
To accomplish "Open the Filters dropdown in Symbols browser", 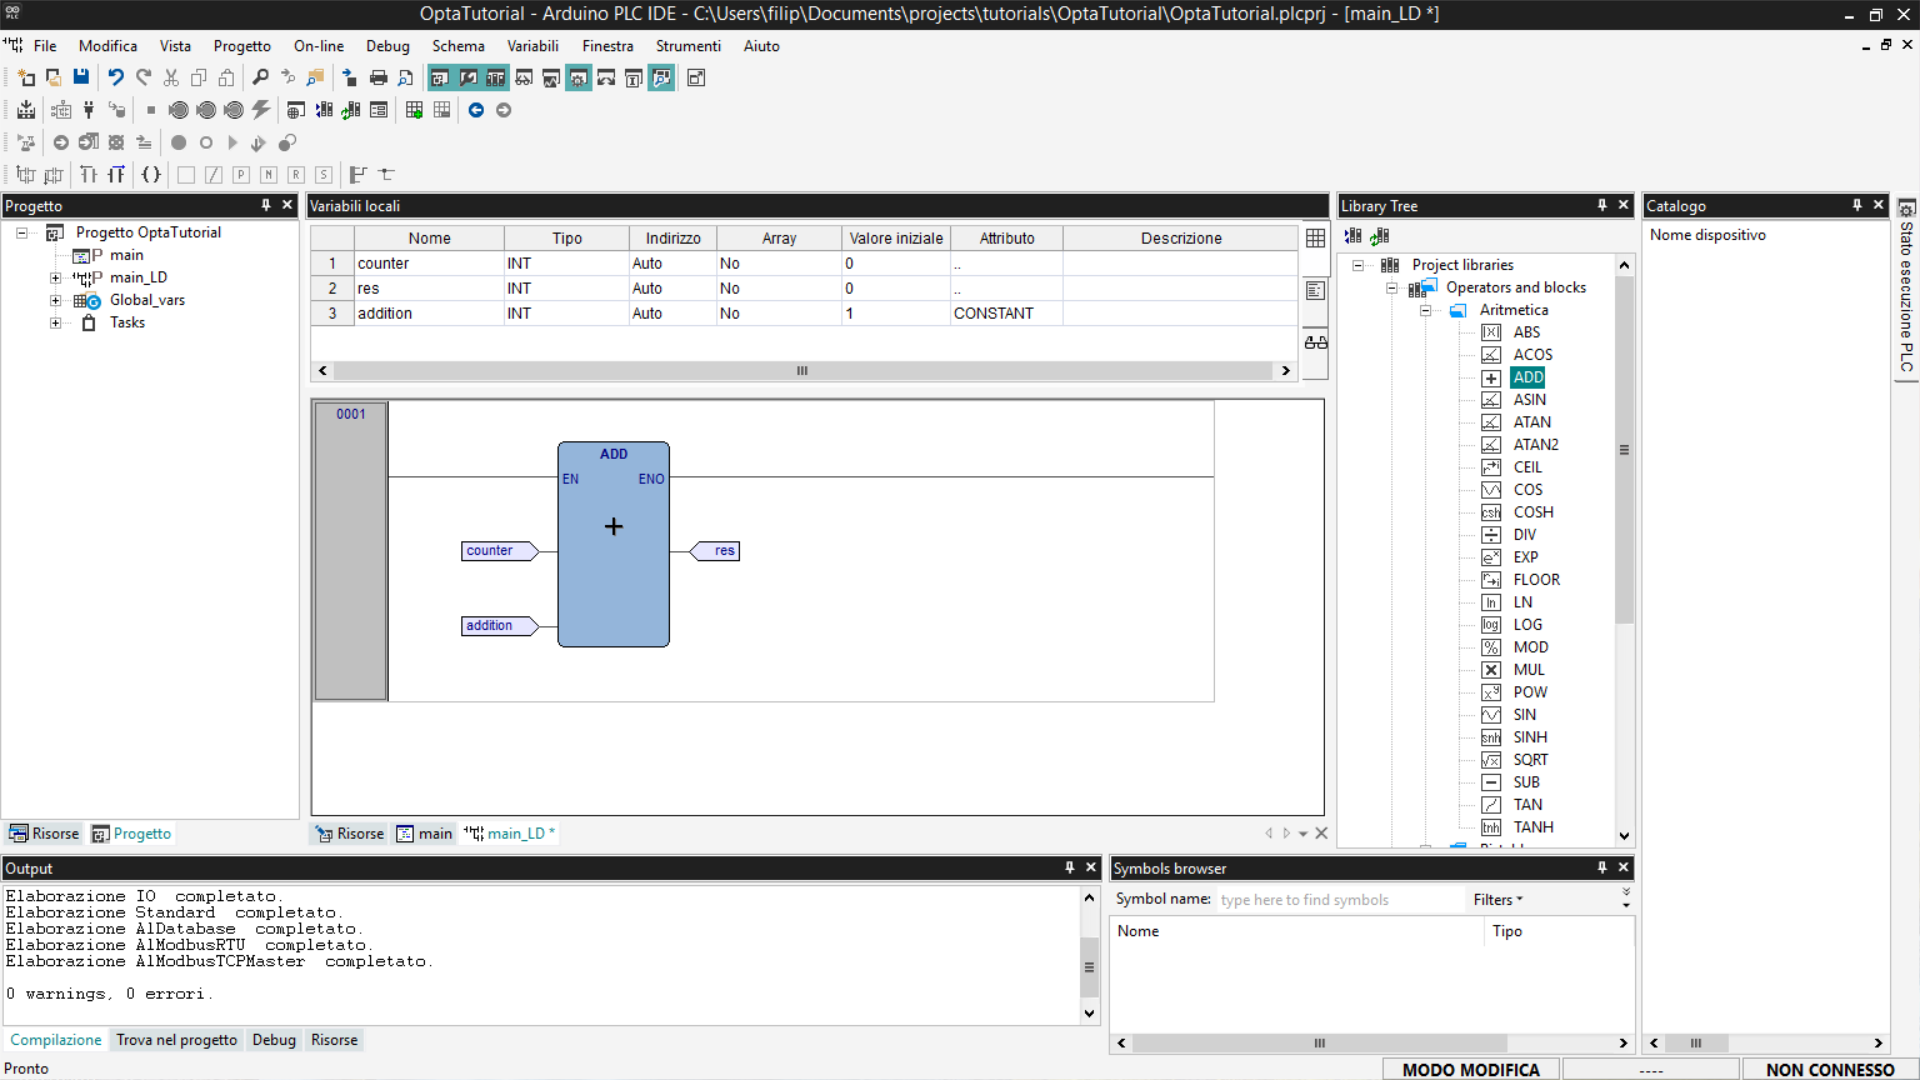I will pyautogui.click(x=1497, y=900).
